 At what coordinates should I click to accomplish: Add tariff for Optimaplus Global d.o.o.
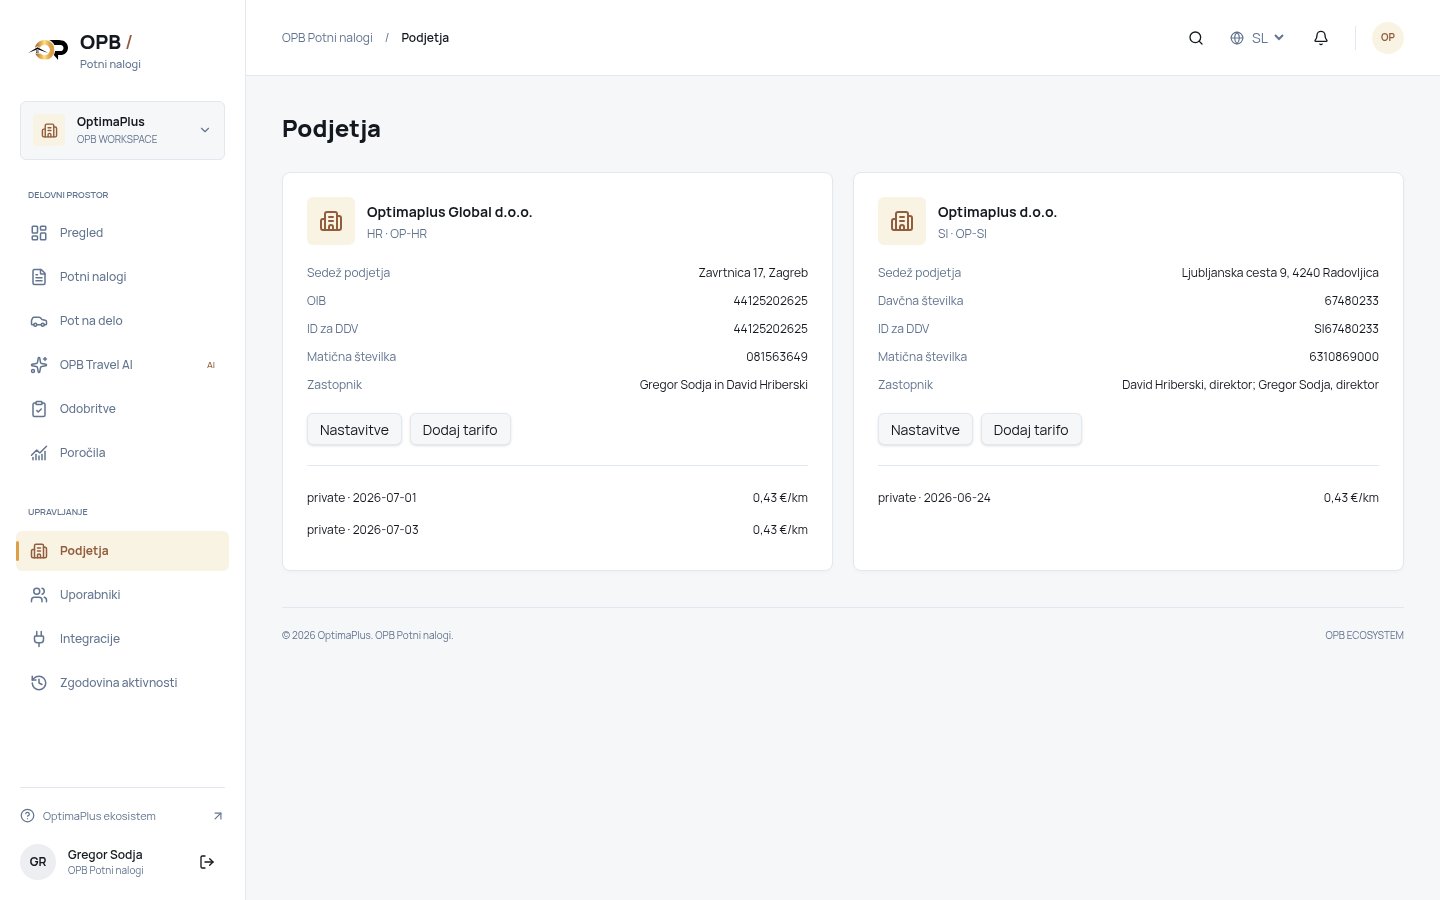click(460, 430)
